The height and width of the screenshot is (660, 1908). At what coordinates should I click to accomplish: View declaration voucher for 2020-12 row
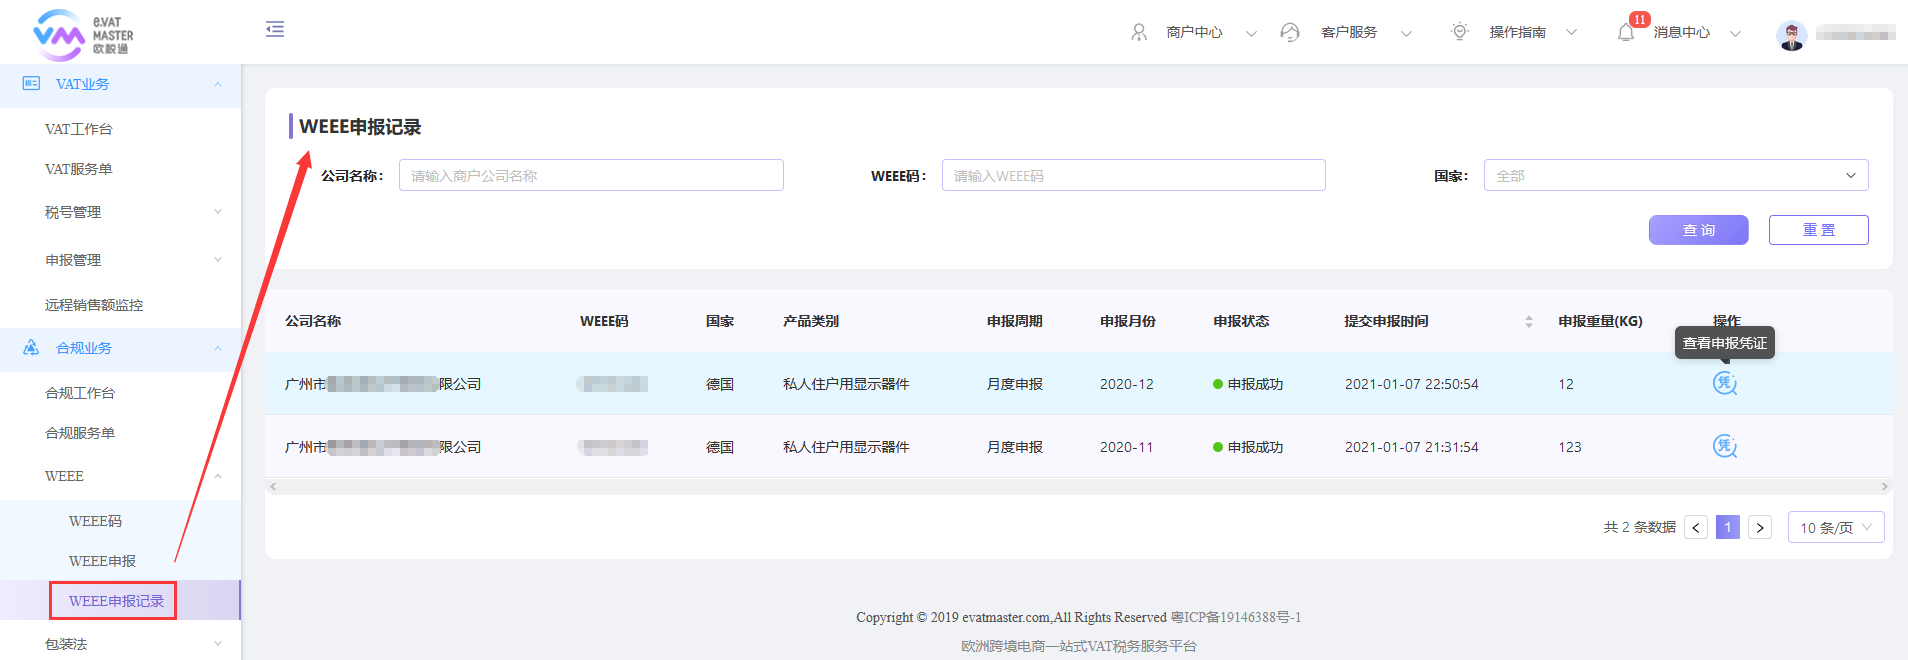pyautogui.click(x=1725, y=384)
